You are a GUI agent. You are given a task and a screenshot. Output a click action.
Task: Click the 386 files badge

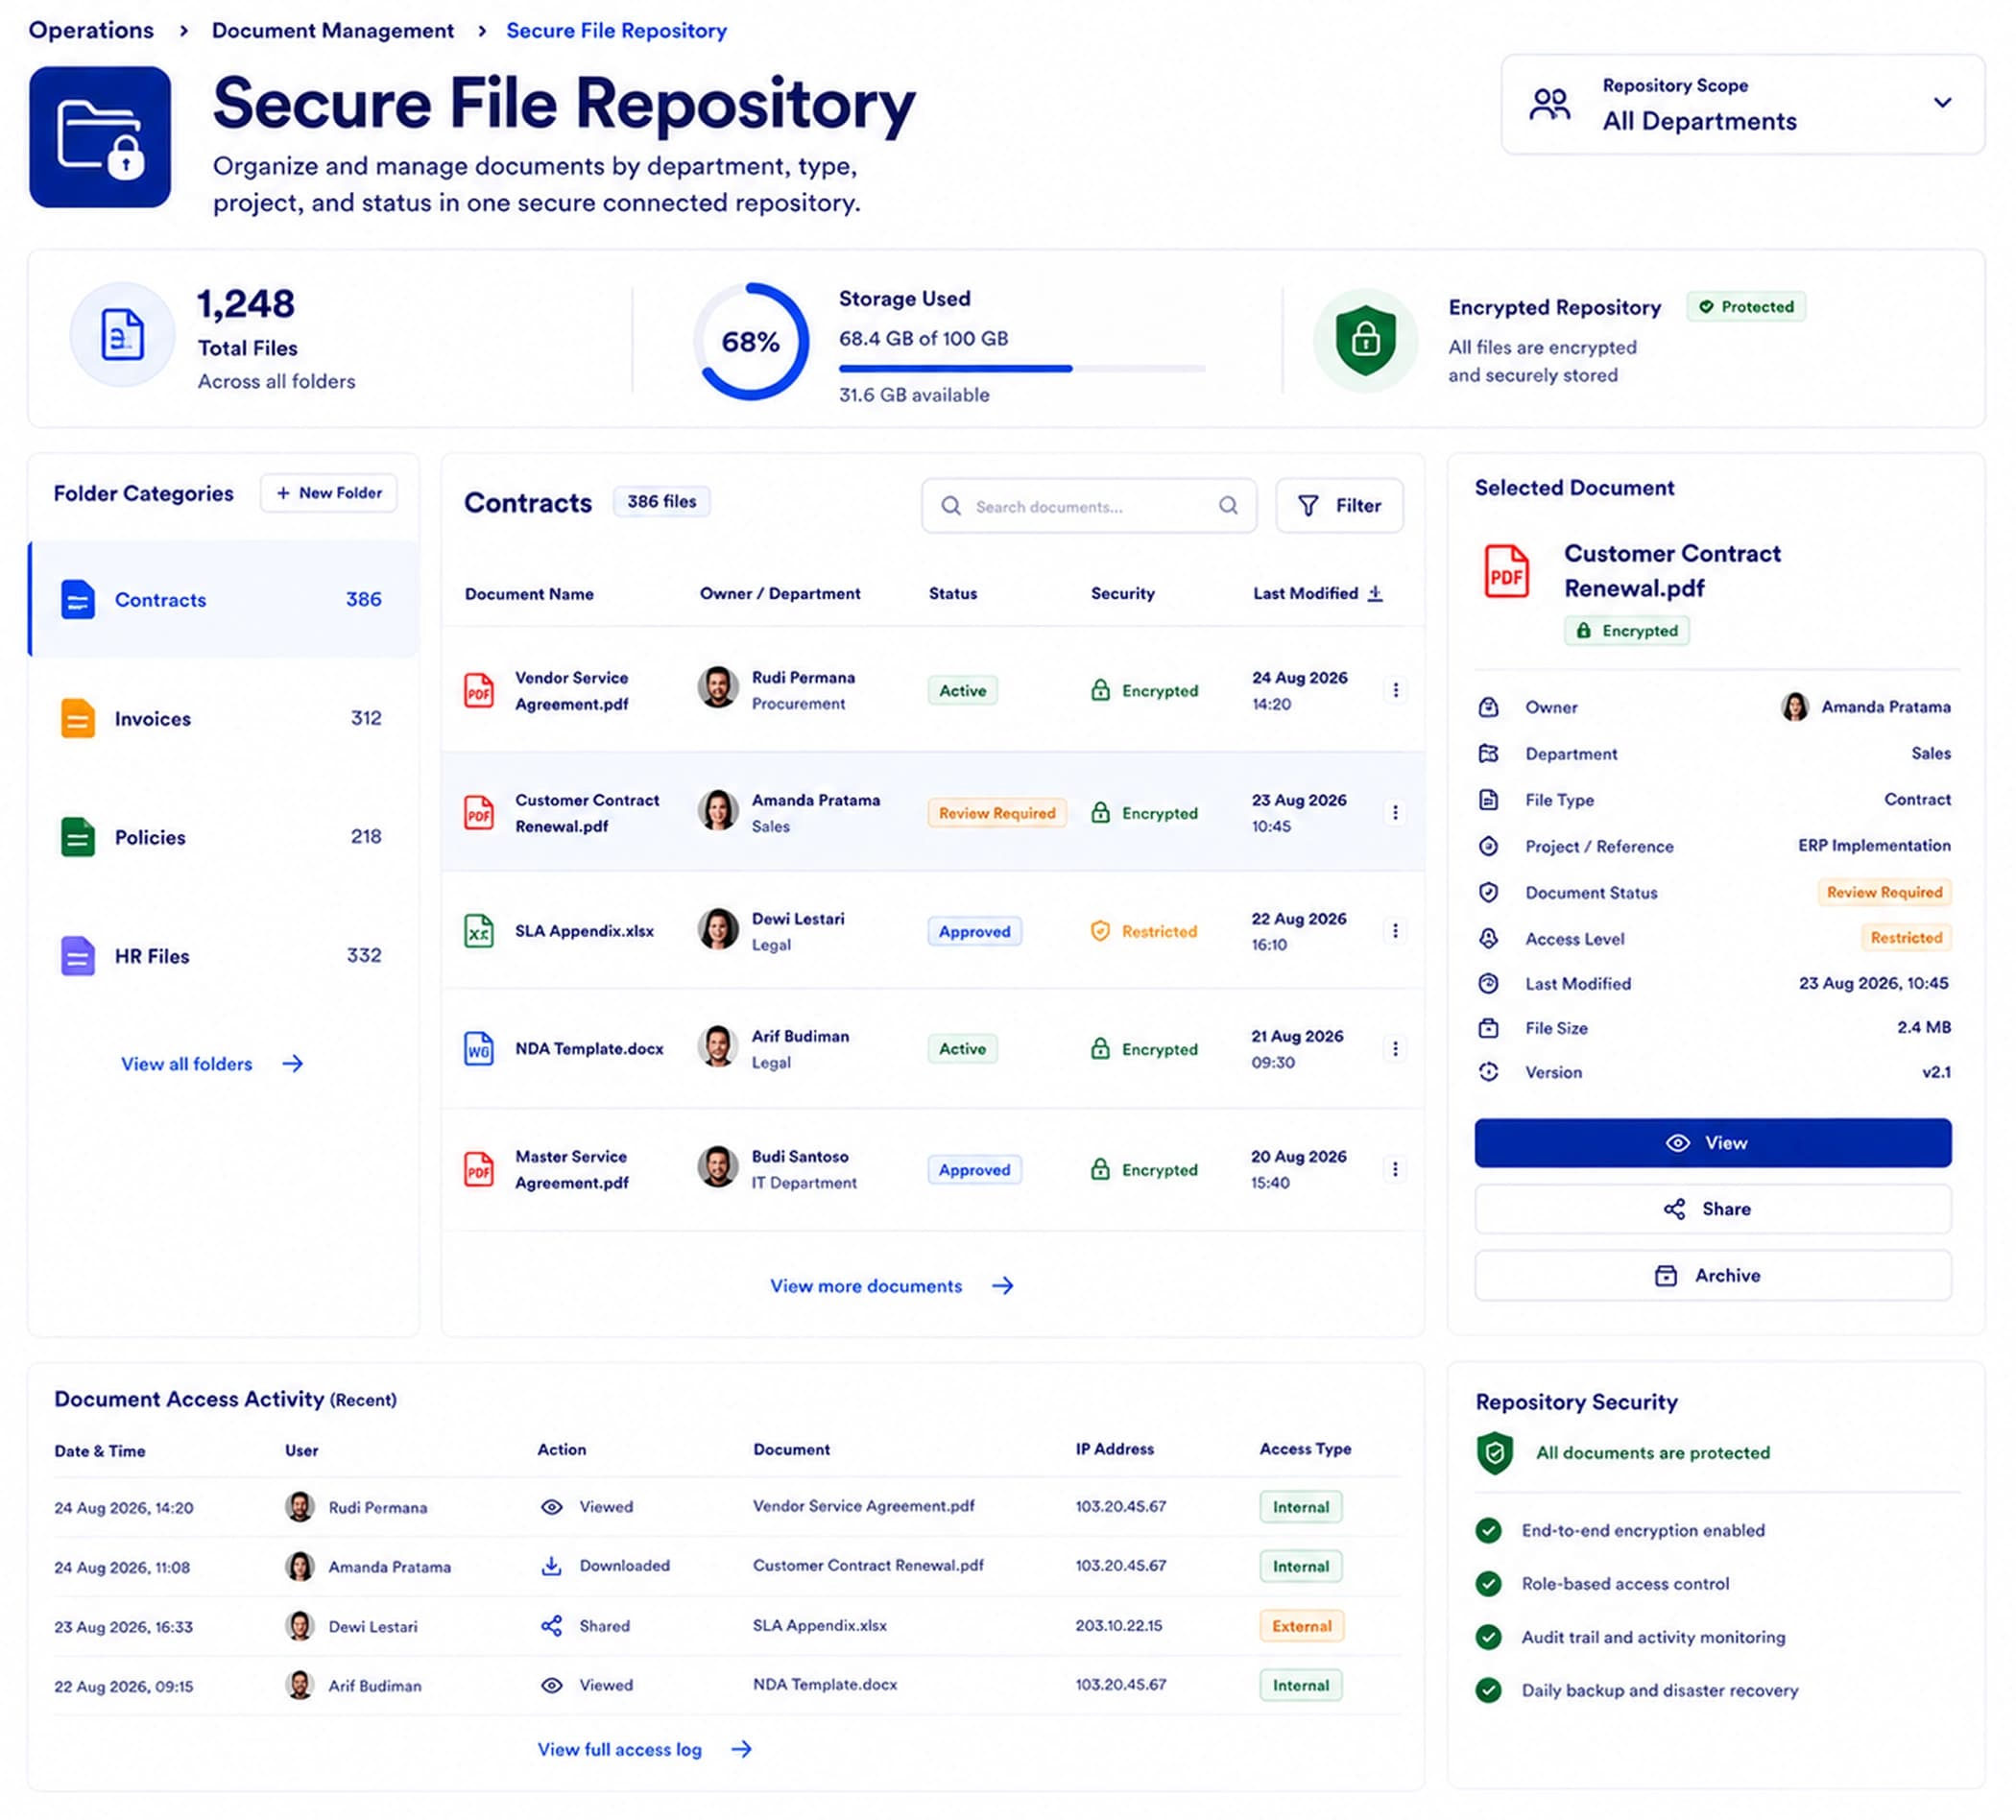(x=661, y=501)
